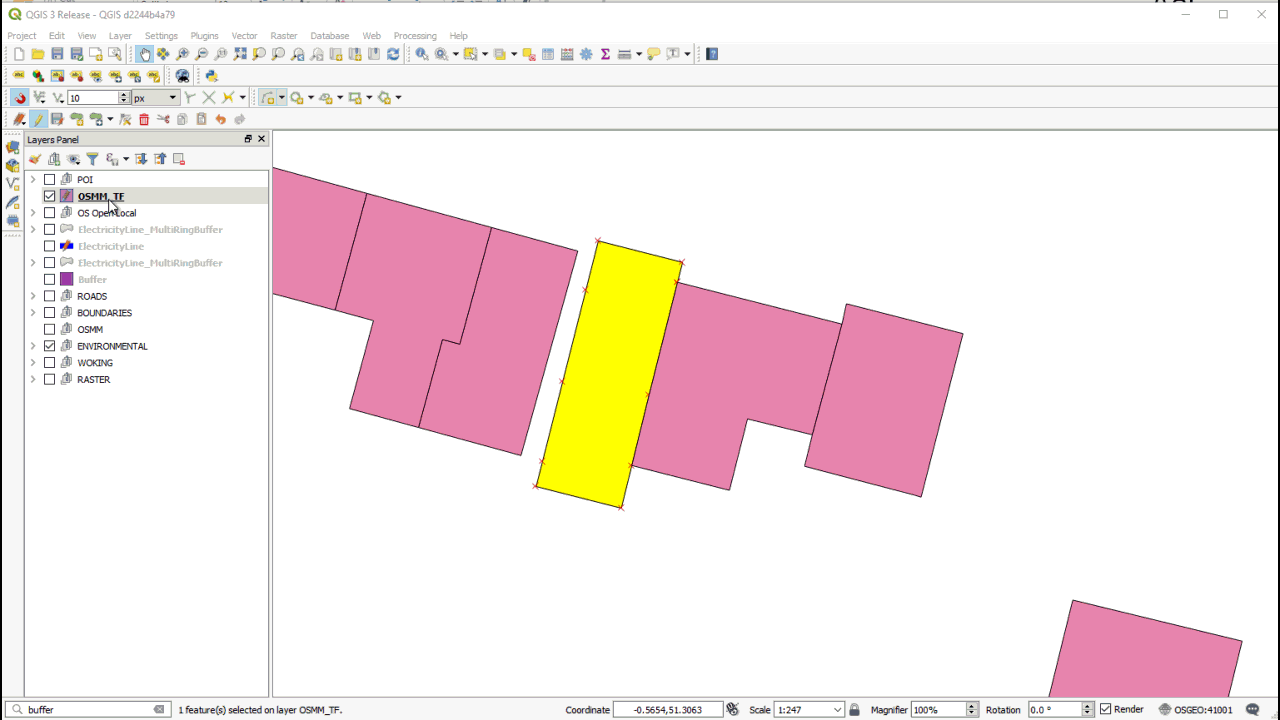The height and width of the screenshot is (720, 1280).
Task: Open the Plugins menu
Action: (204, 36)
